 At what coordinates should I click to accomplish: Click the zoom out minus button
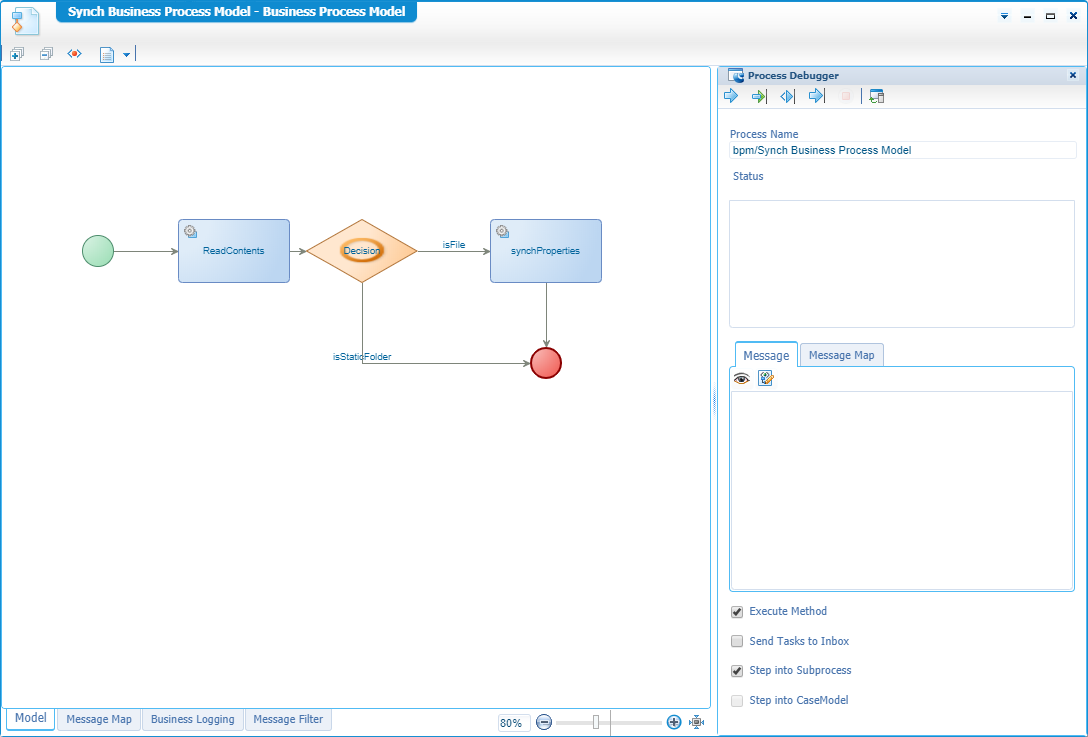click(544, 722)
